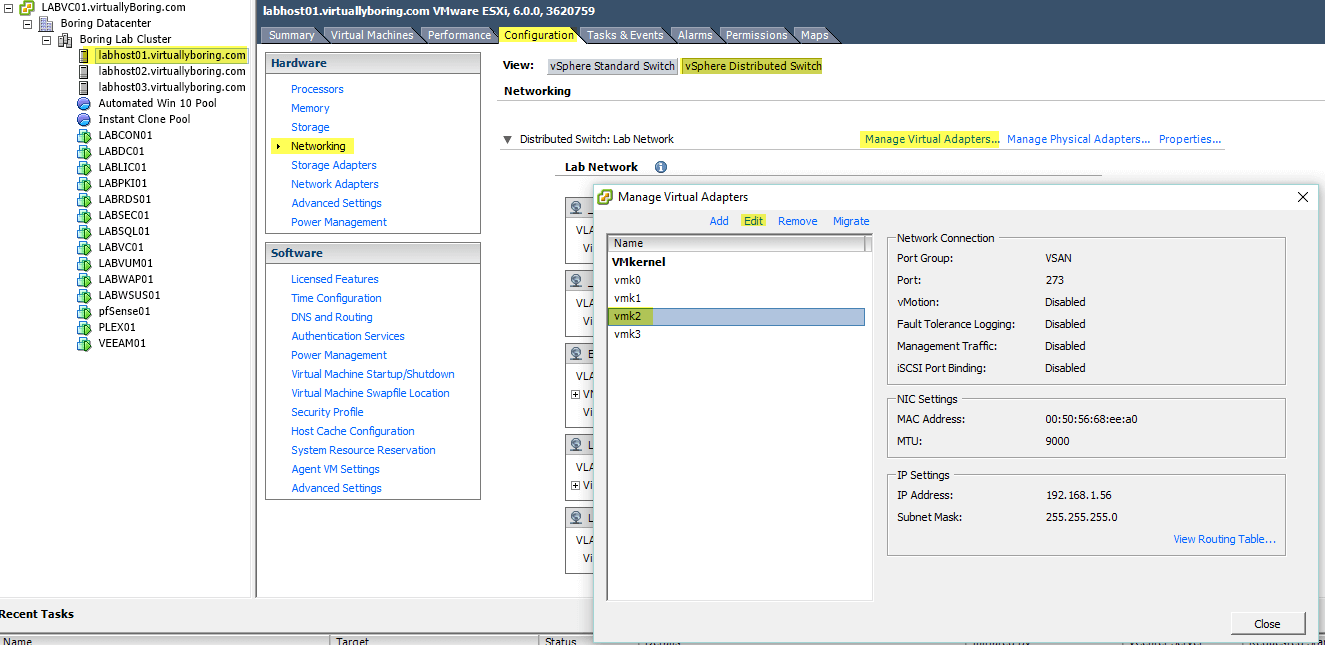This screenshot has height=645, width=1325.
Task: Select the LABWSUS01 virtual machine icon
Action: 84,296
